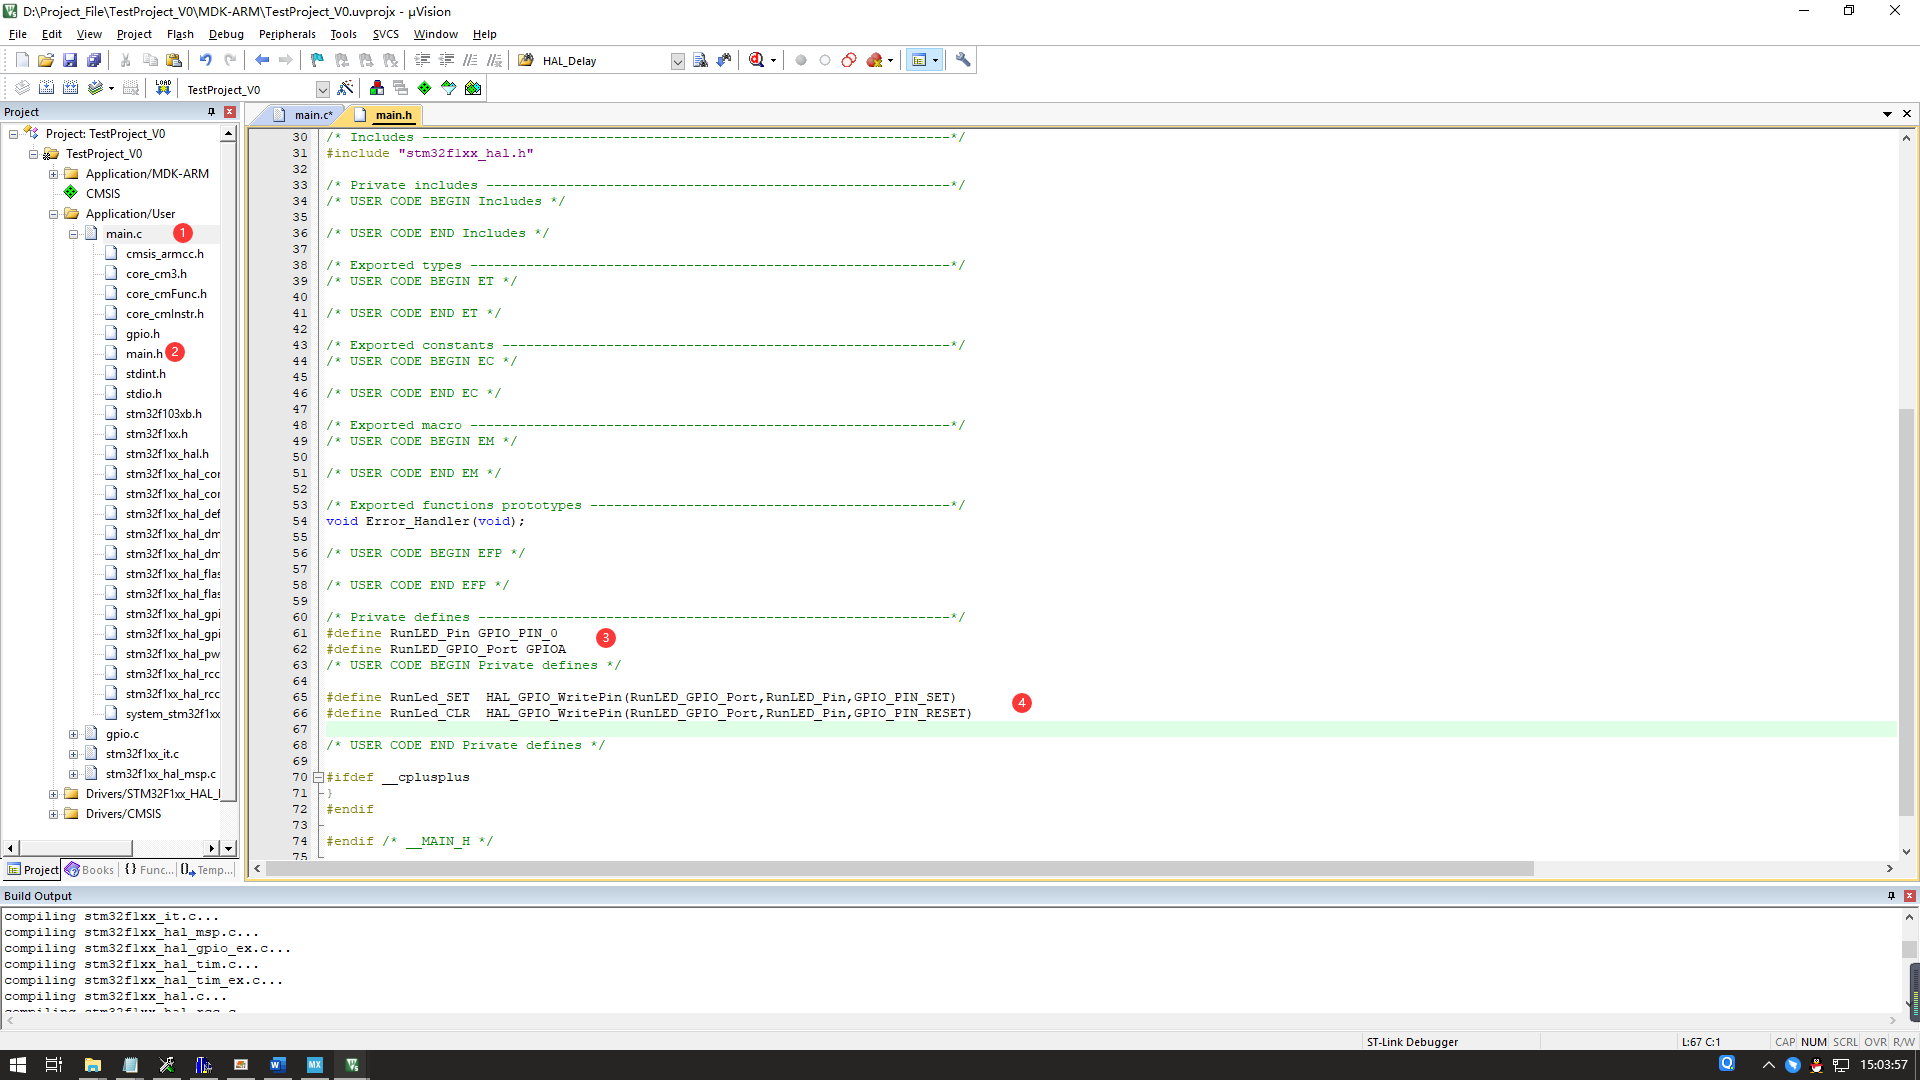1920x1080 pixels.
Task: Open Manage Run-Time Environment (green diamond icon)
Action: click(424, 88)
